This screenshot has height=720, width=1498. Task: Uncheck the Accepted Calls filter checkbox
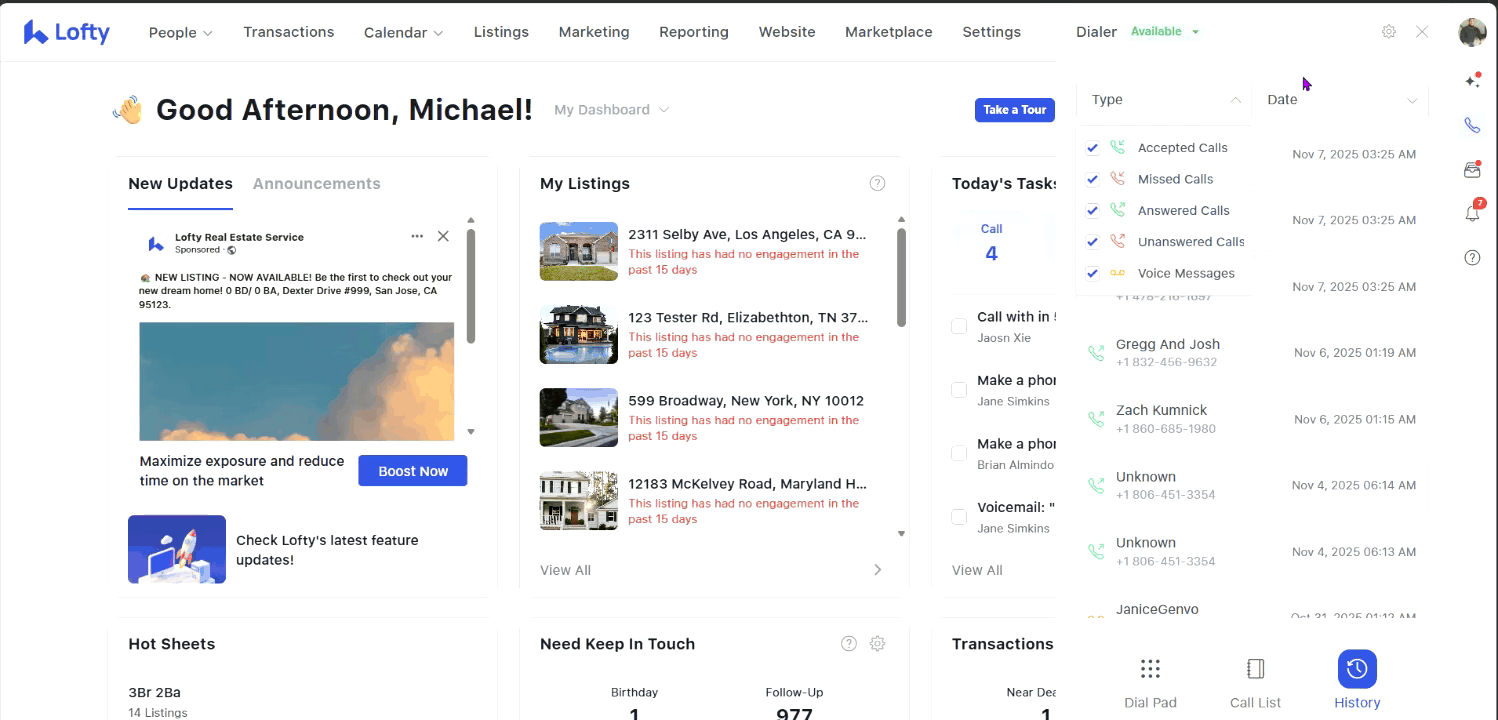tap(1093, 148)
